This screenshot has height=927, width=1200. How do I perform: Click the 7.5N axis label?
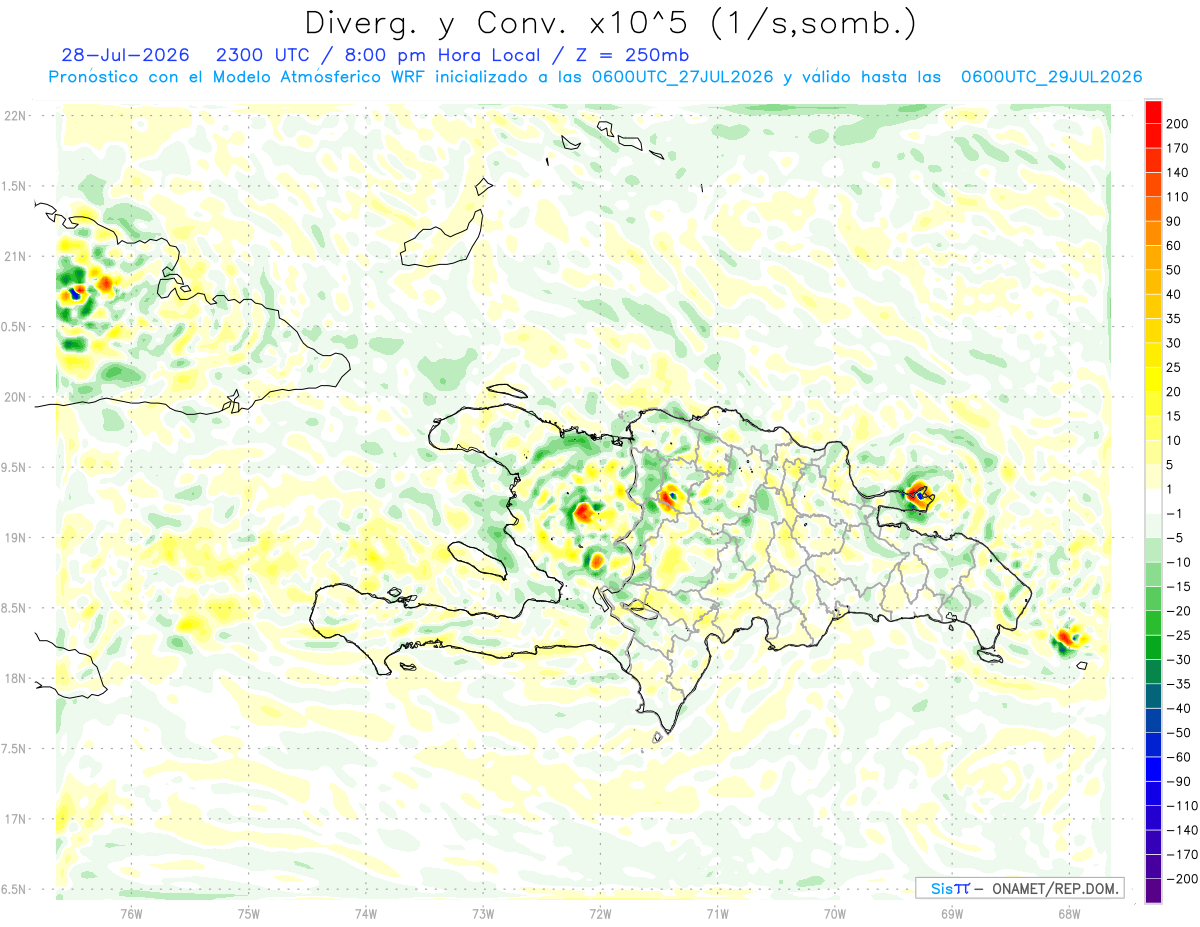pyautogui.click(x=15, y=749)
